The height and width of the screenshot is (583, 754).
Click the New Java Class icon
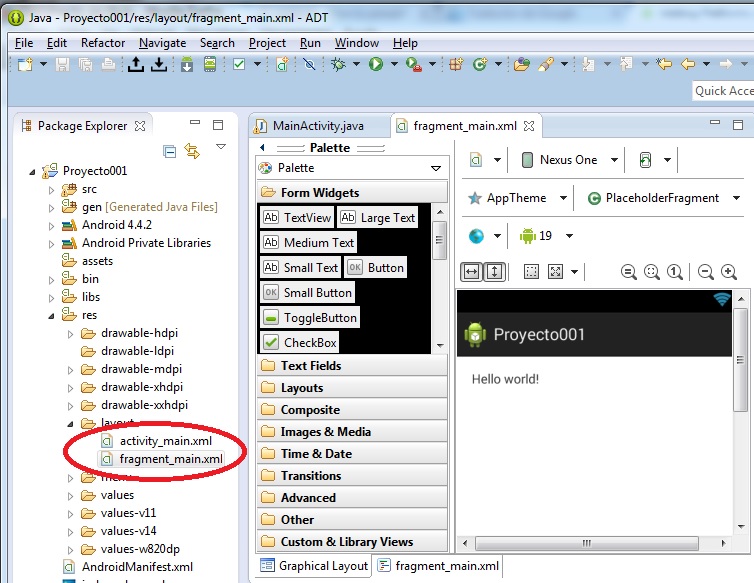click(480, 64)
